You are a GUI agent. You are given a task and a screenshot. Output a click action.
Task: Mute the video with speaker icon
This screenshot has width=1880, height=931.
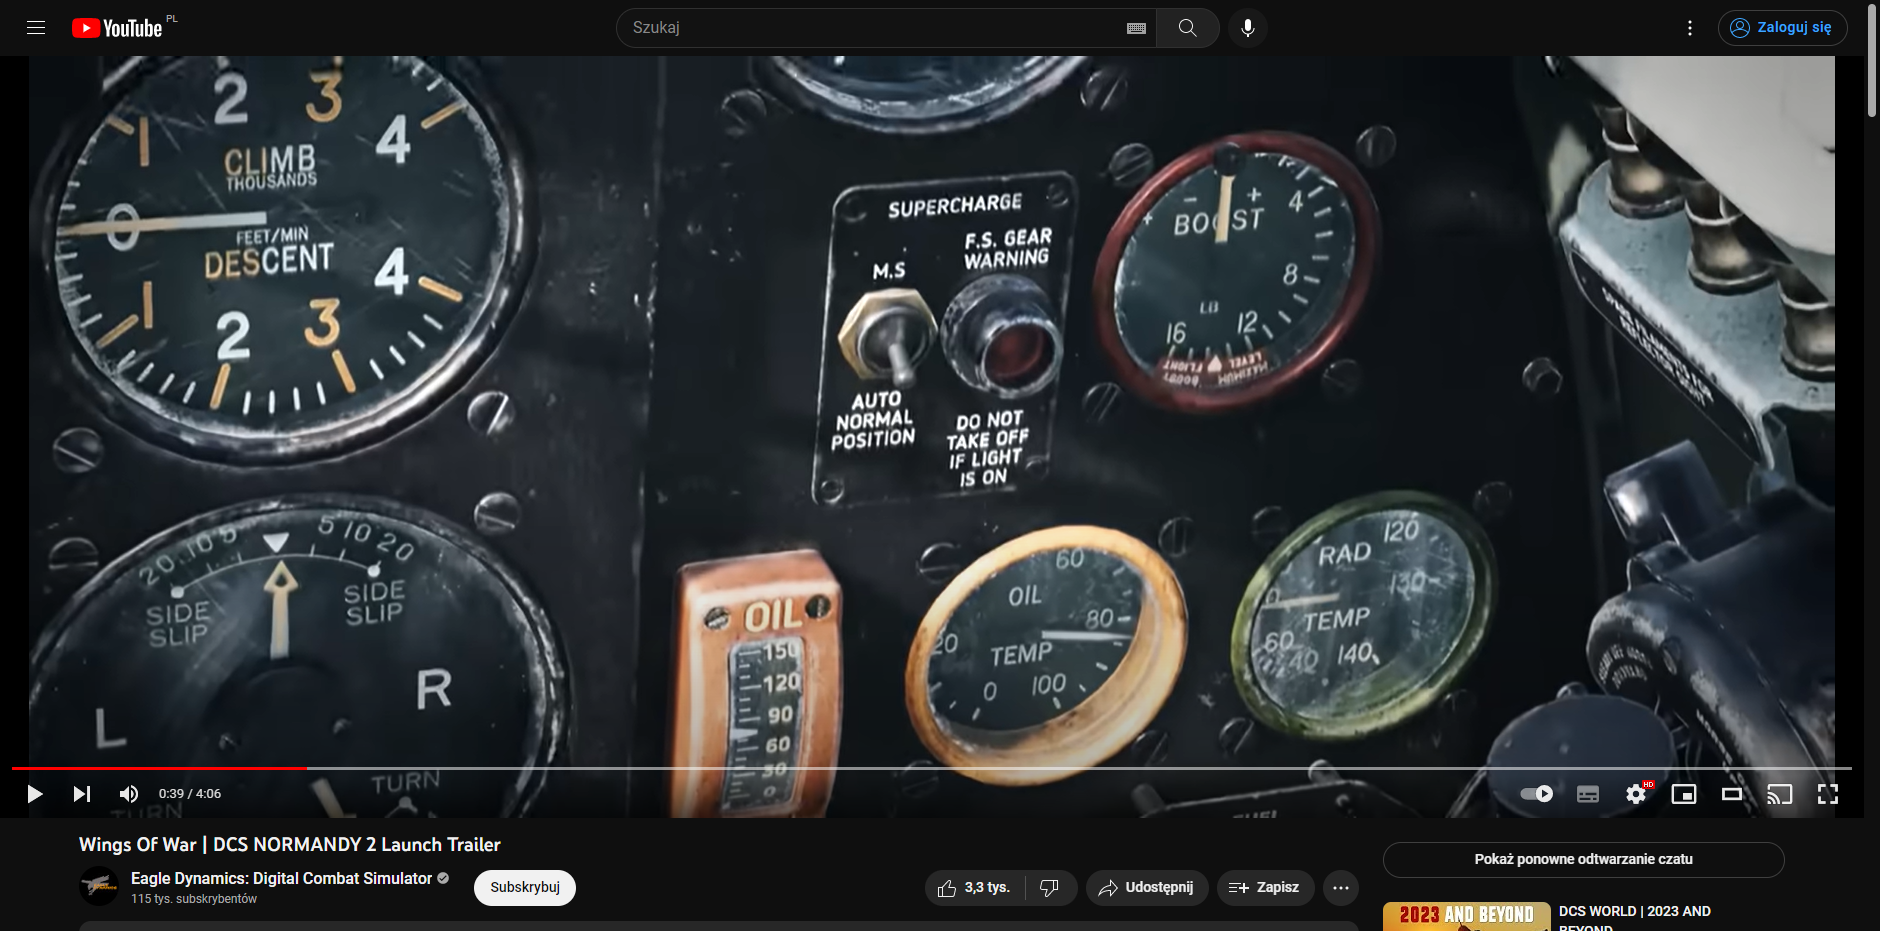[x=129, y=794]
